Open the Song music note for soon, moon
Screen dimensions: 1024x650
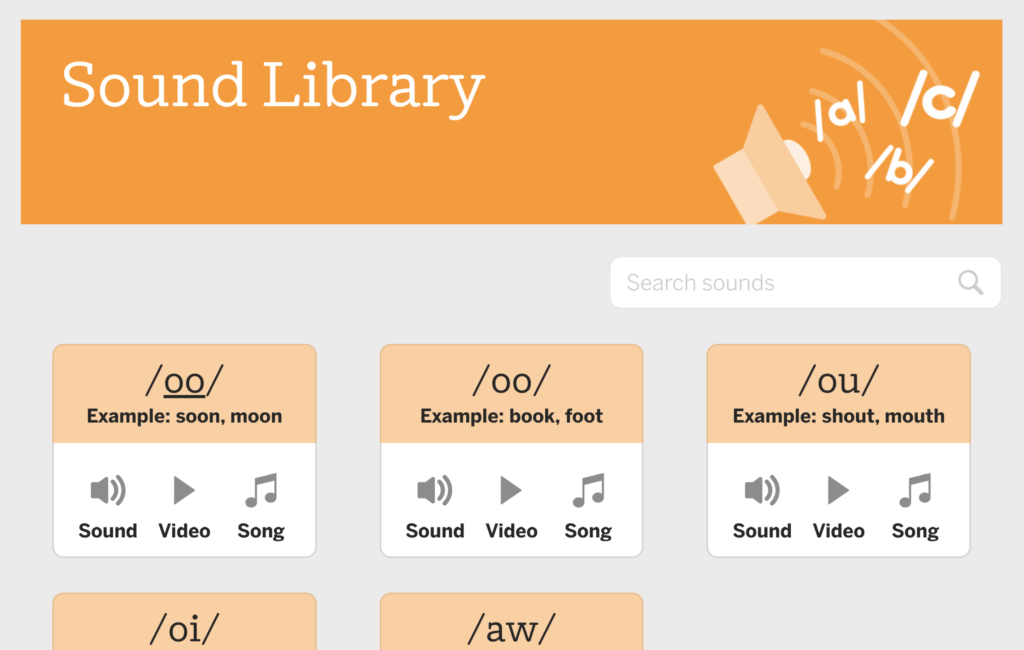point(261,491)
